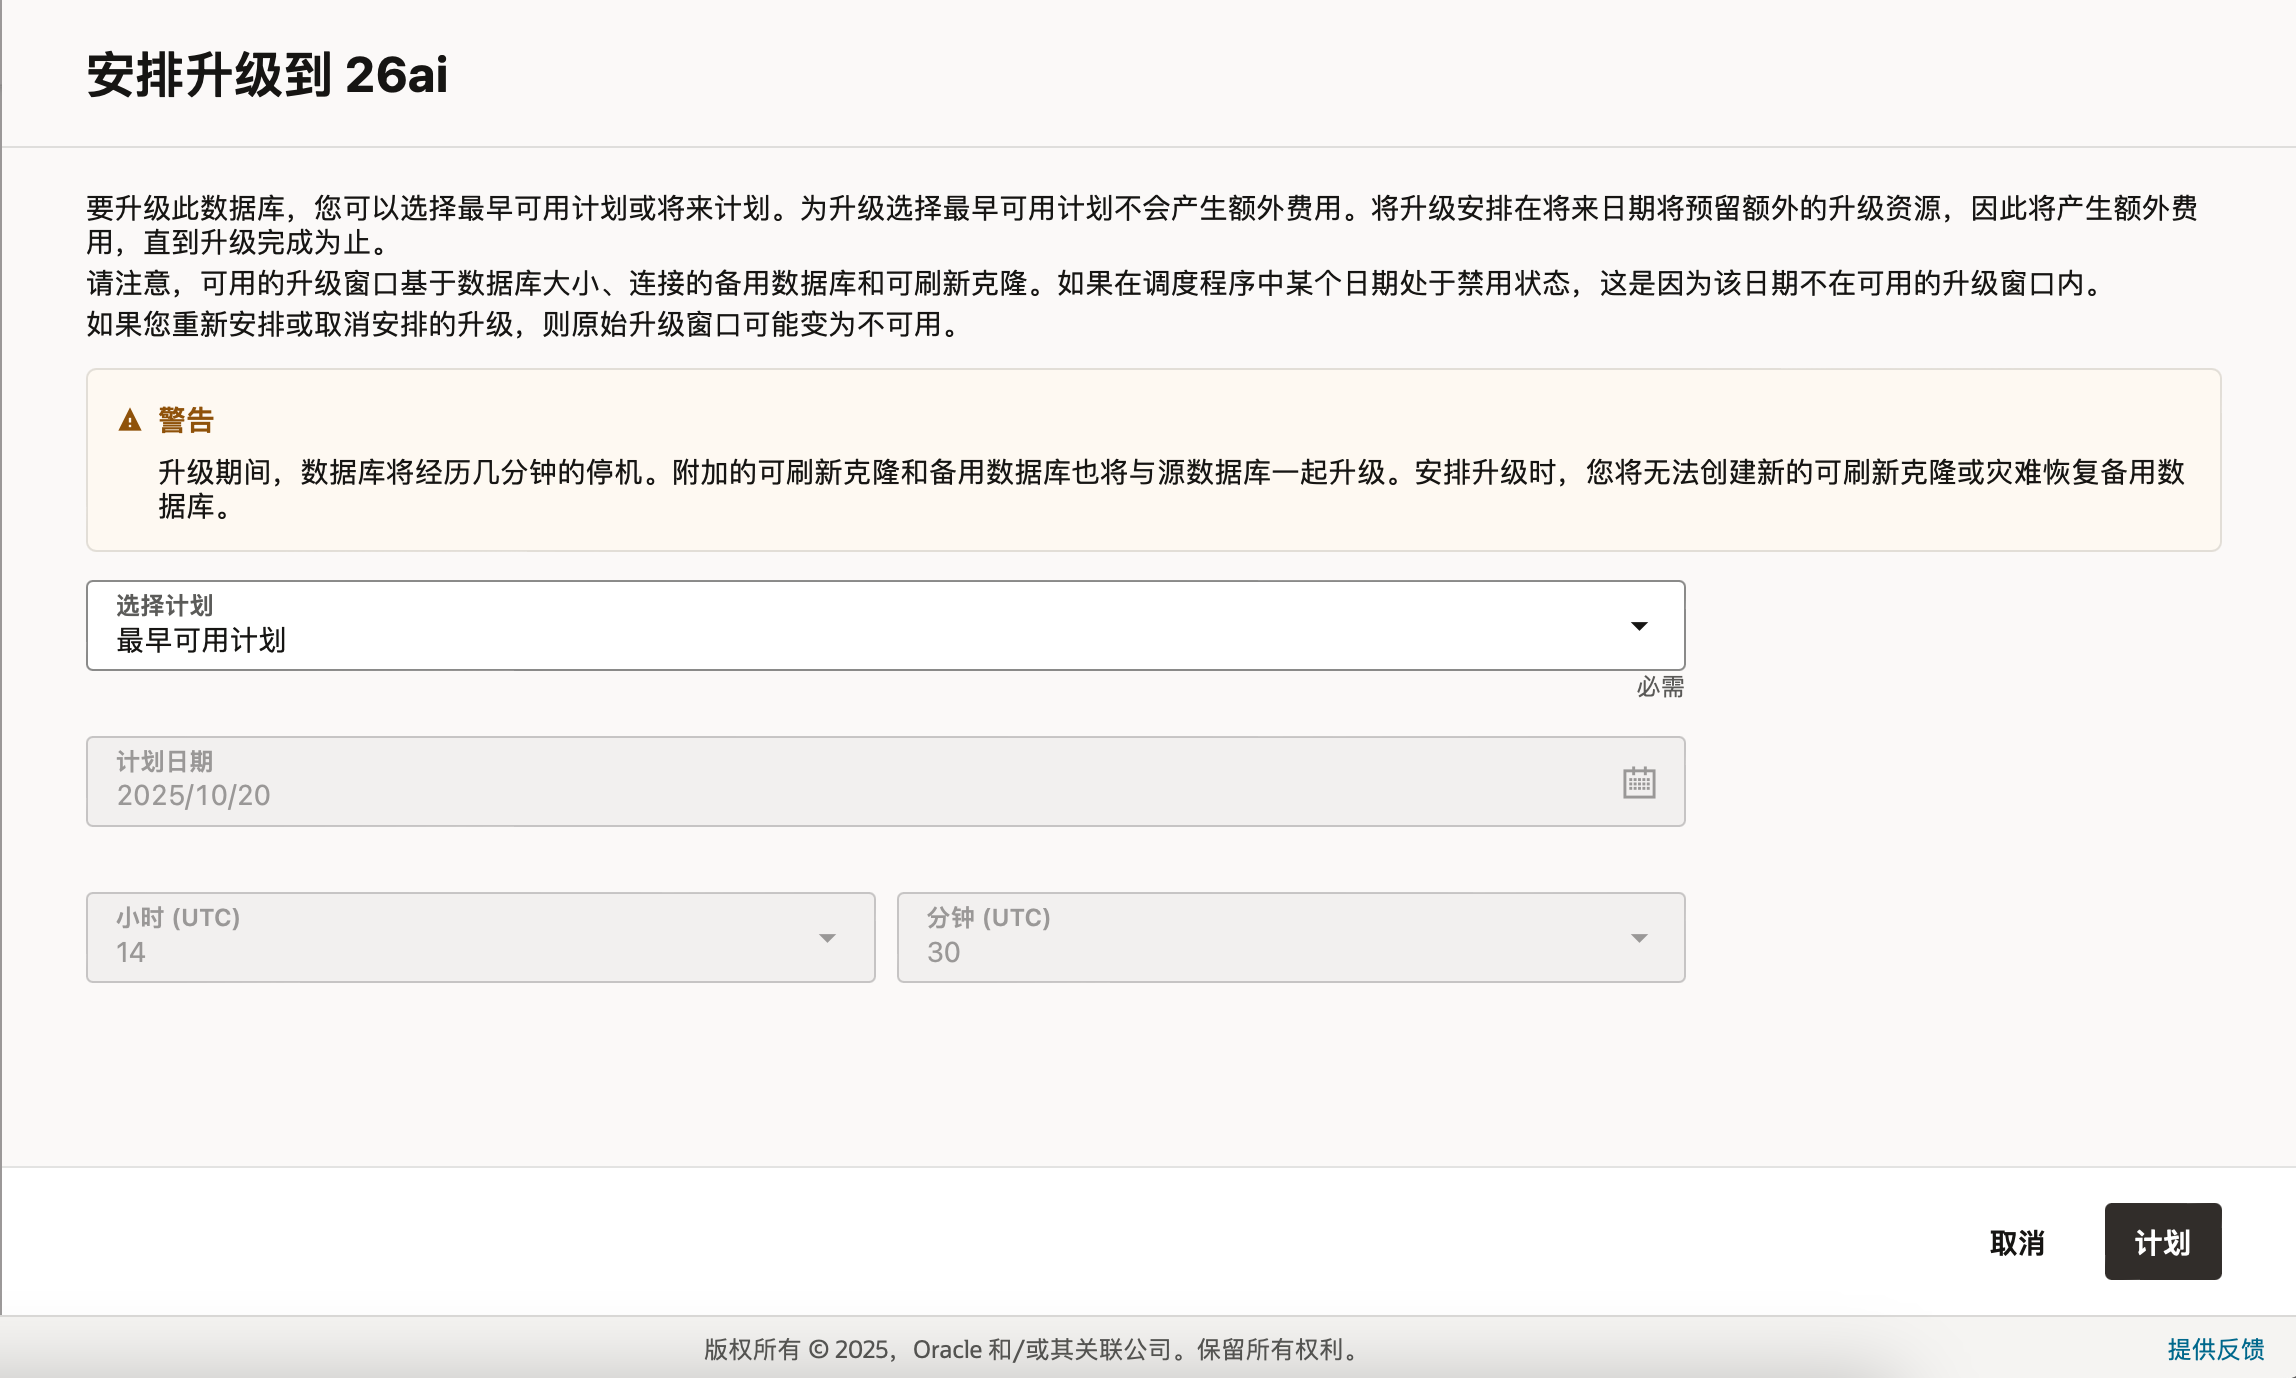Click the 警告 heading text

click(186, 420)
